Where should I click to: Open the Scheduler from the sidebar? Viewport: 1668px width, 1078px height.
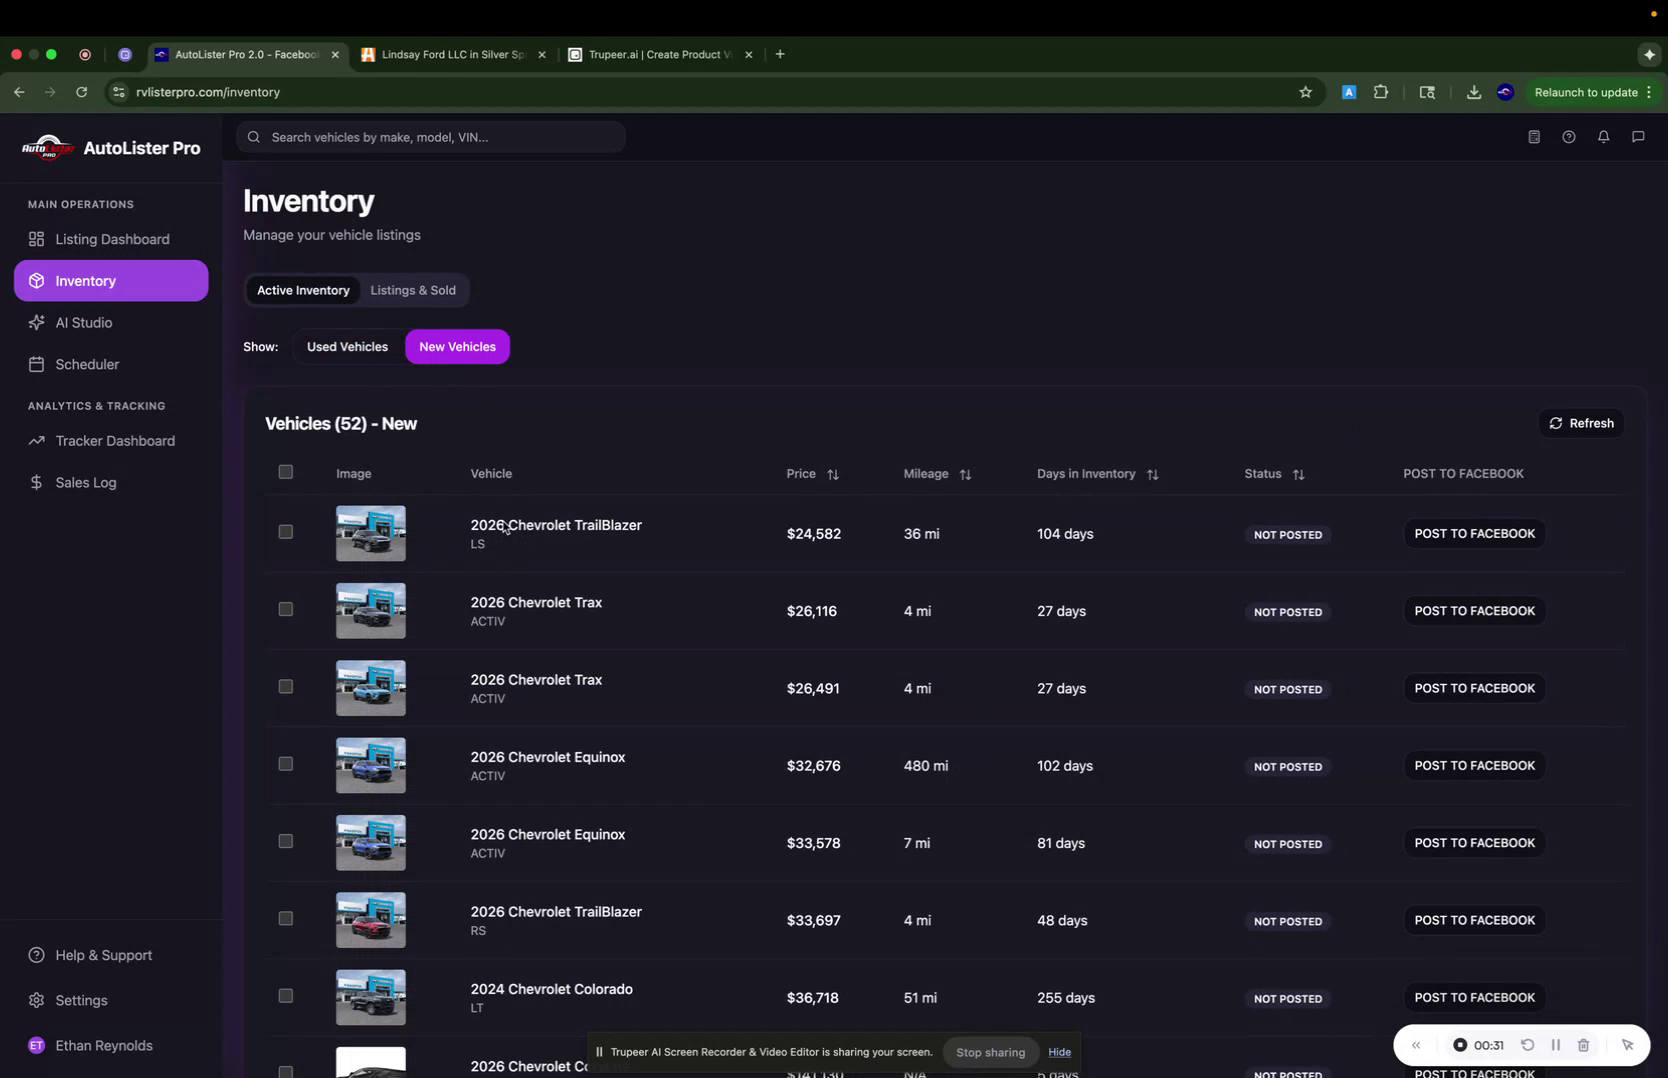pos(85,364)
